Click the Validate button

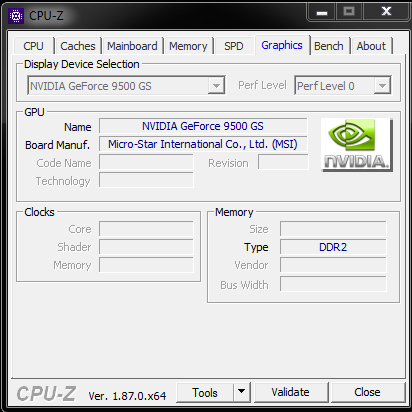click(x=290, y=392)
